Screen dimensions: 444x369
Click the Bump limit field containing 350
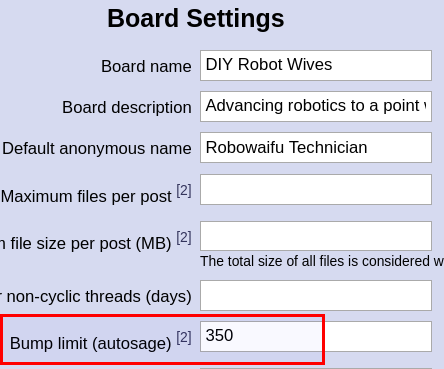316,336
